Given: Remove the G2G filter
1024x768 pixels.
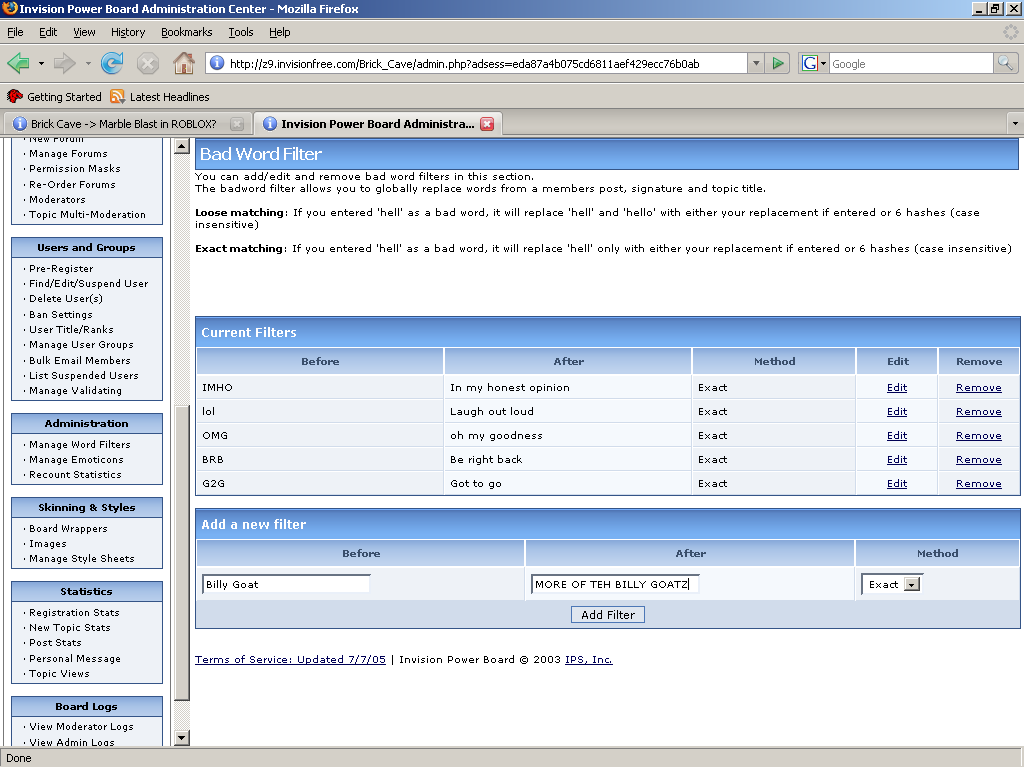Looking at the screenshot, I should (978, 483).
